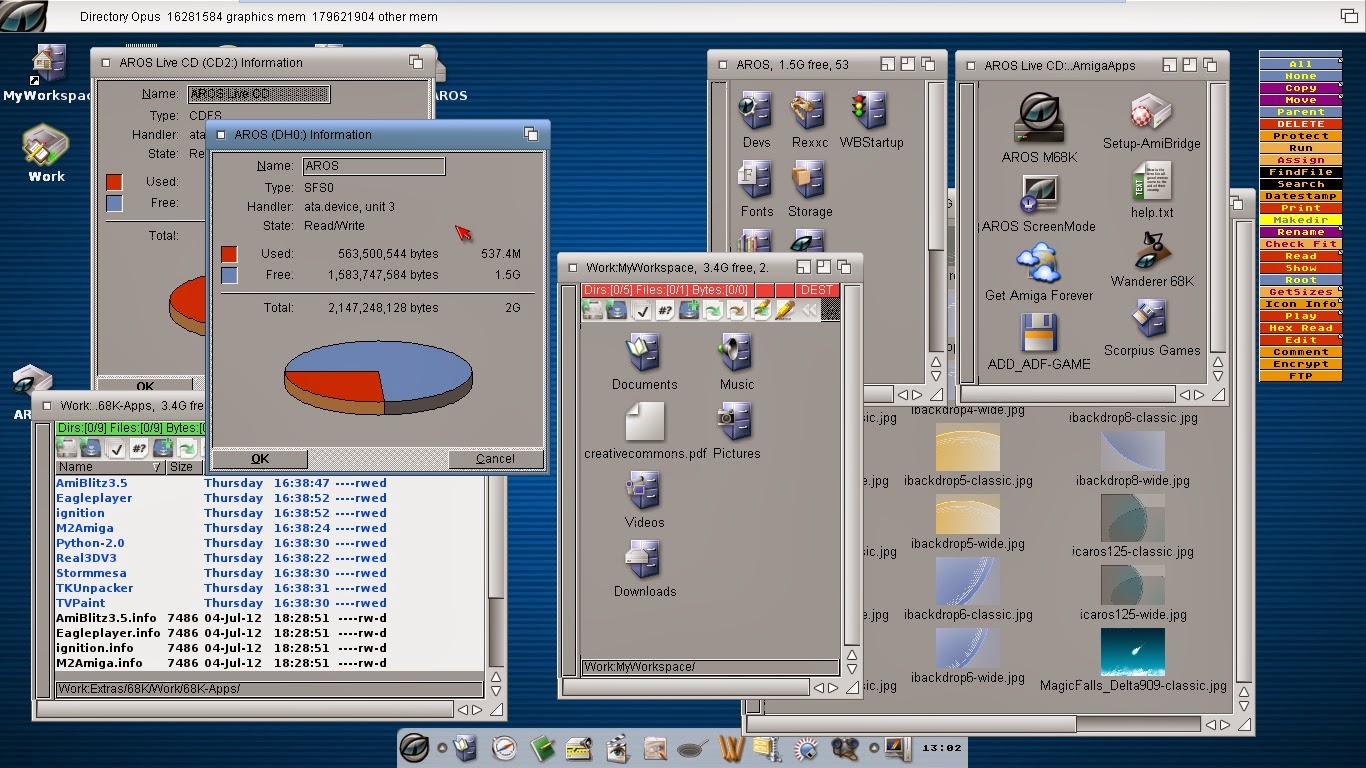Expand the dock arrow next to the monitor icon

(x=874, y=747)
